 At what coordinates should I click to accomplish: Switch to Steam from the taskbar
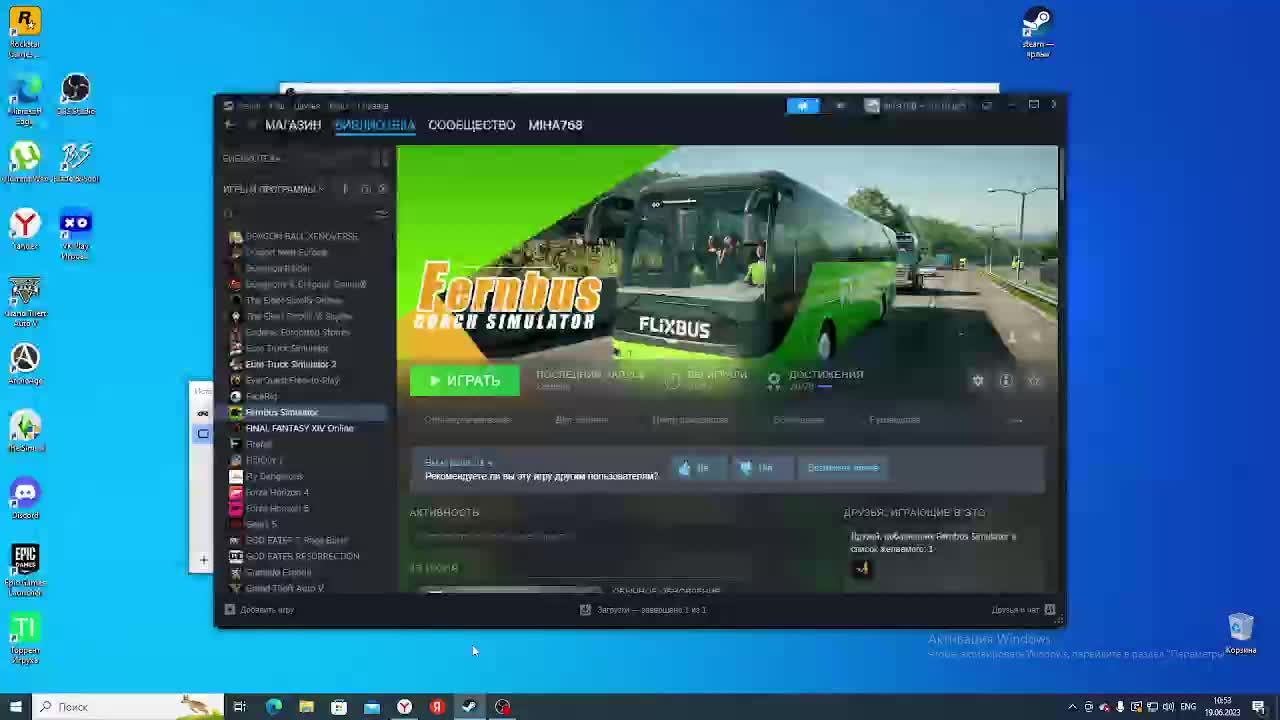[469, 707]
